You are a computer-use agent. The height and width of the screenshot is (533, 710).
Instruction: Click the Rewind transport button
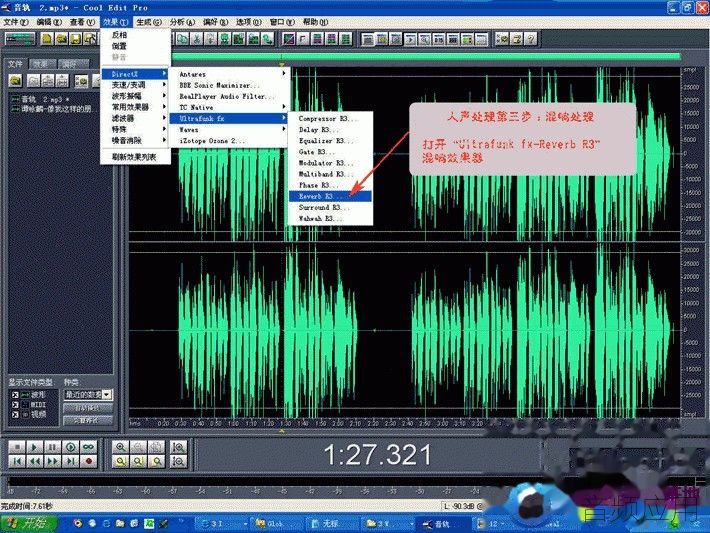pos(34,461)
